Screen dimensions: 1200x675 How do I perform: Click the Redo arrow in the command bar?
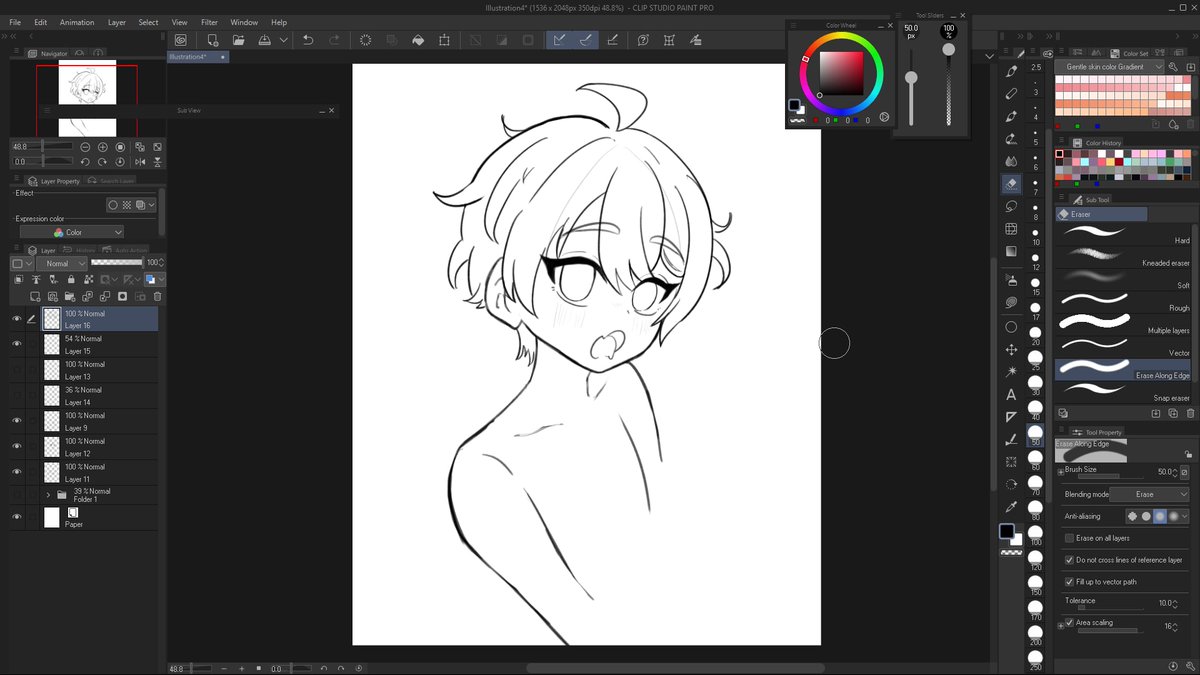(334, 40)
